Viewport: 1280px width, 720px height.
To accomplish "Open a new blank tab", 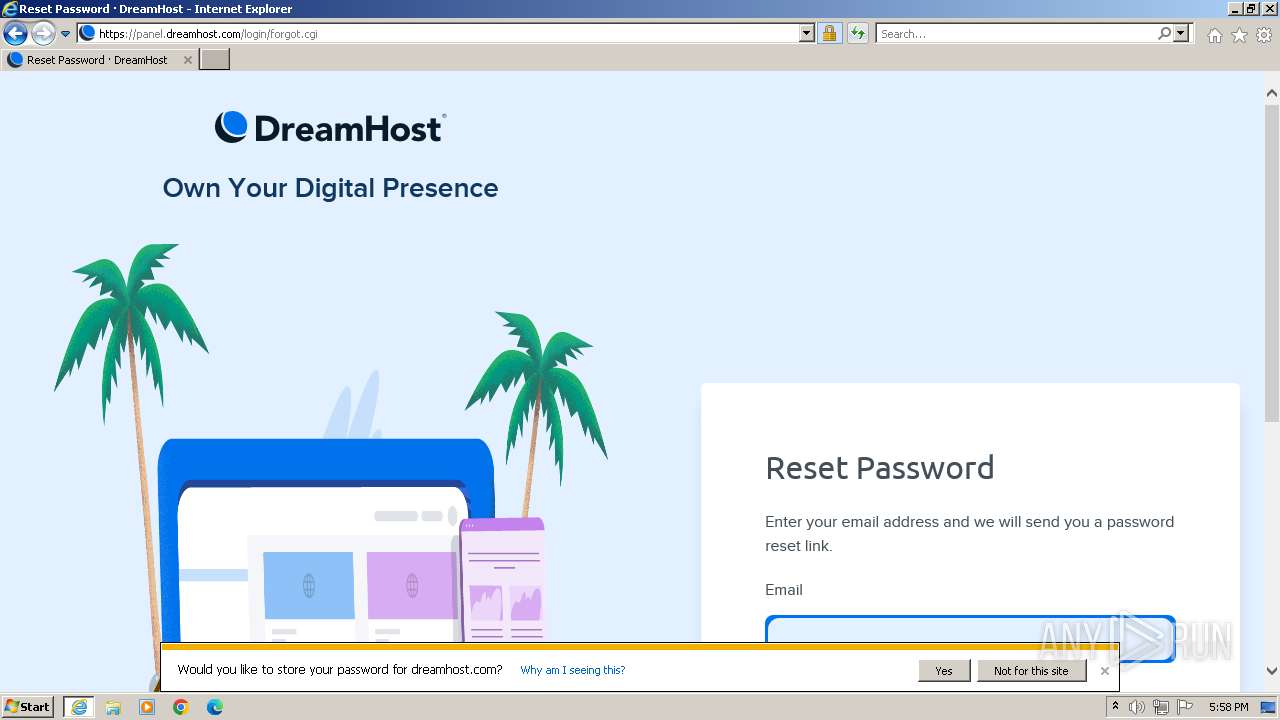I will coord(215,60).
